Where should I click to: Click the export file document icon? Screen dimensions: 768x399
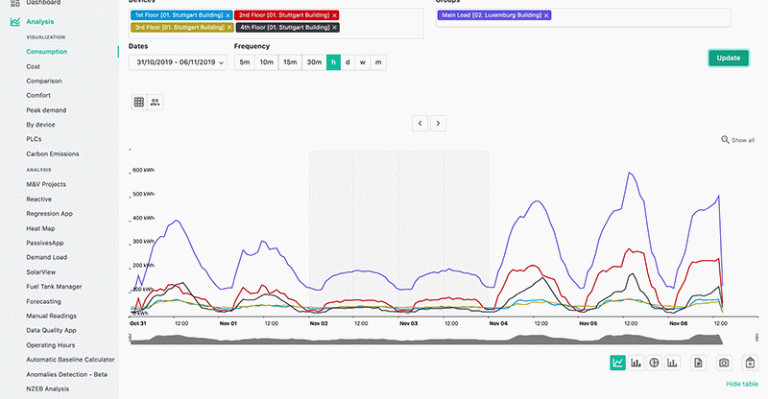(698, 363)
